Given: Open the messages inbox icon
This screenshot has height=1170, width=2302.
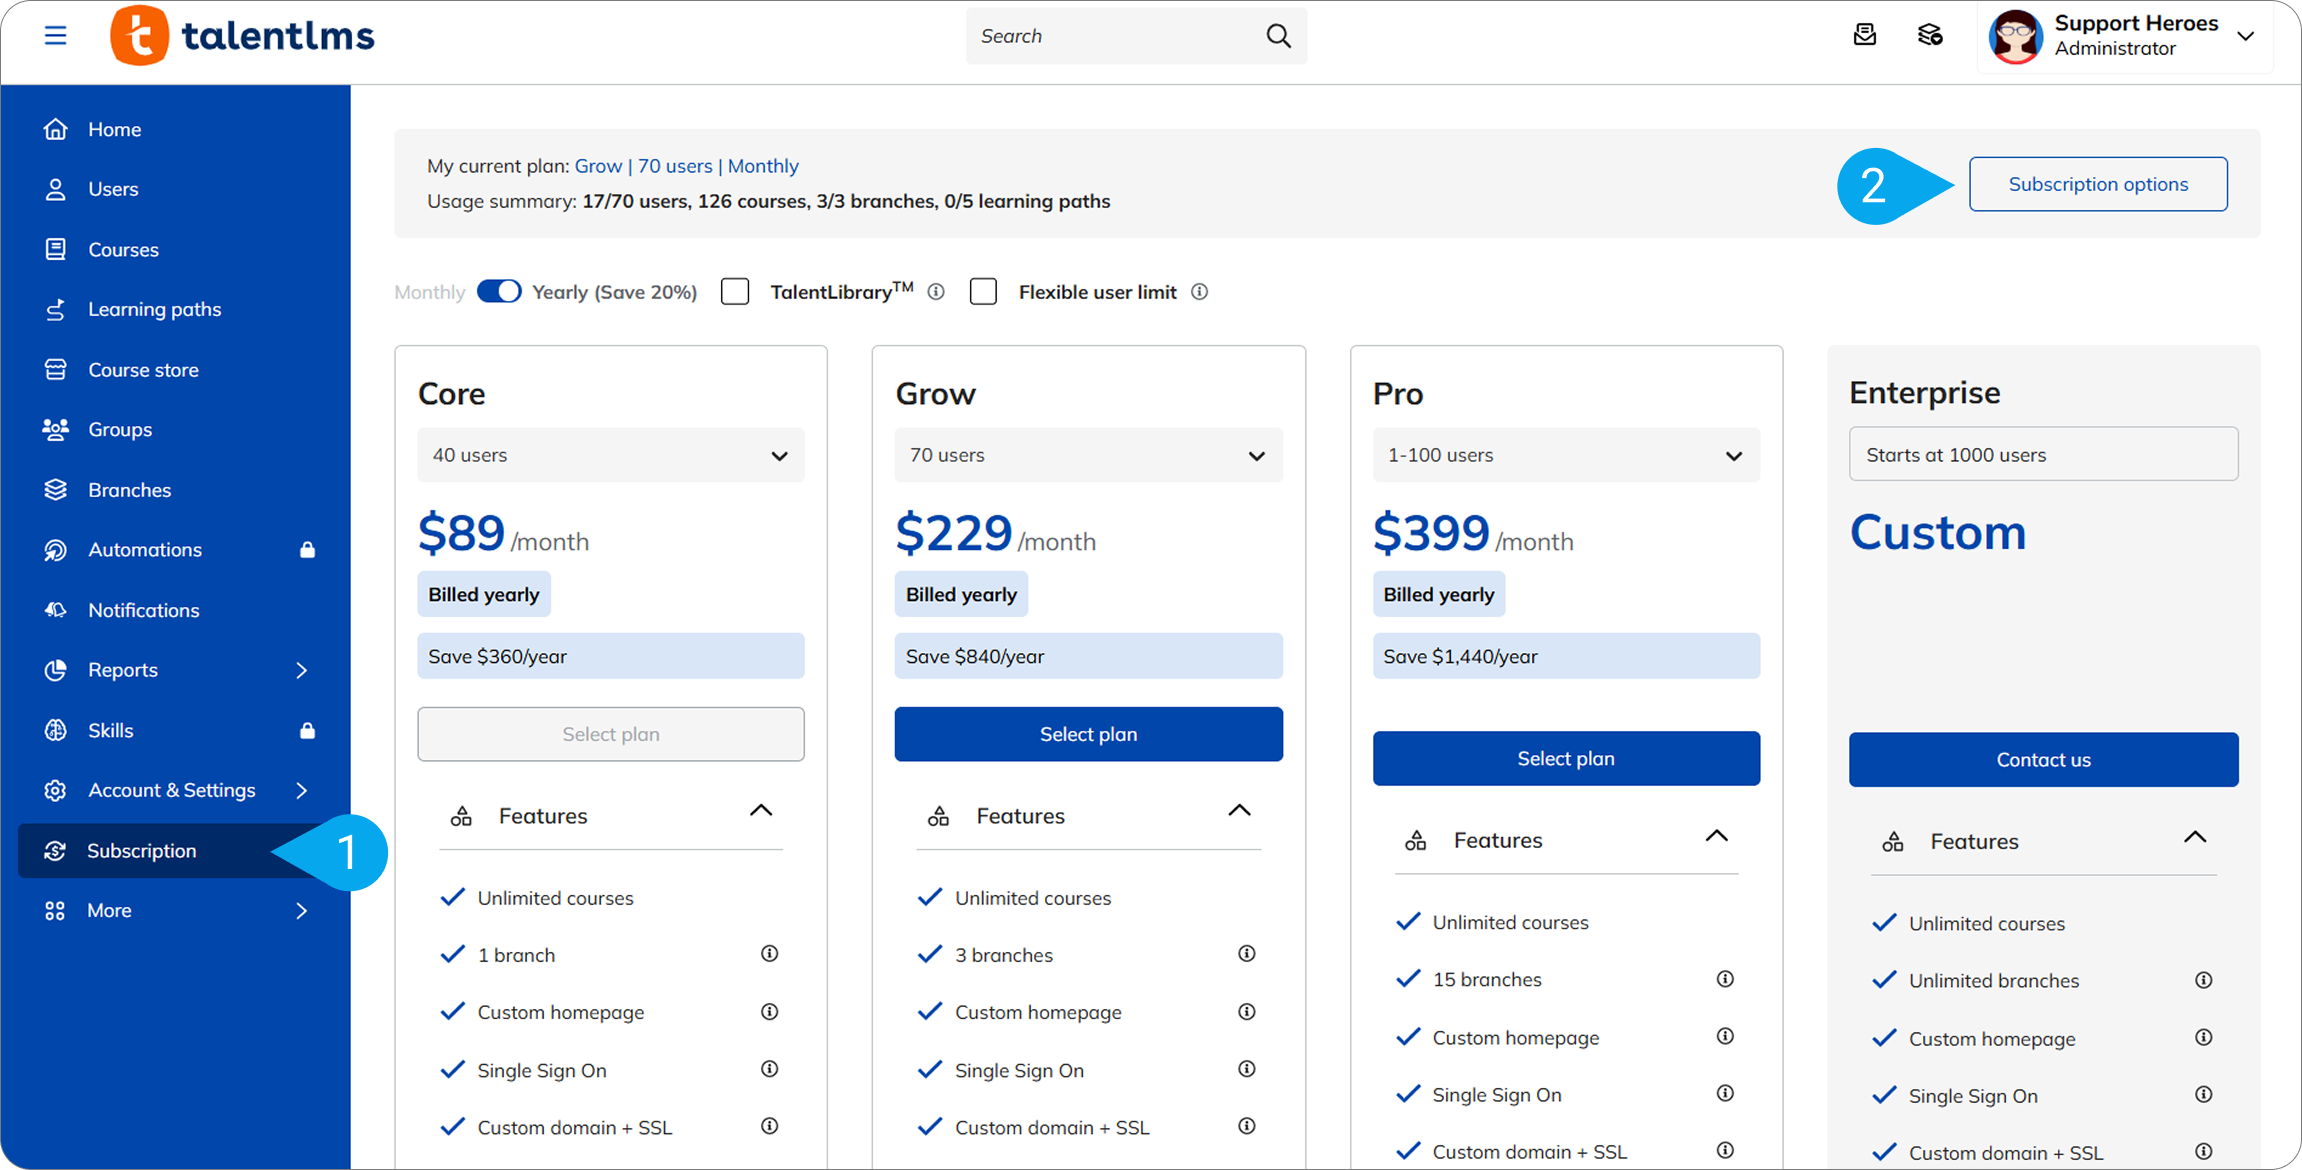Looking at the screenshot, I should [1864, 36].
